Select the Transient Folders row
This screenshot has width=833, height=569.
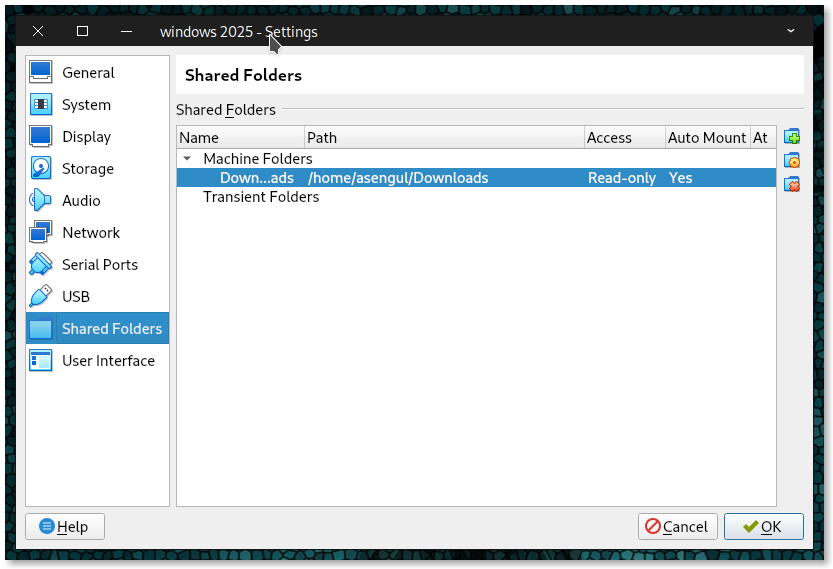pos(476,197)
